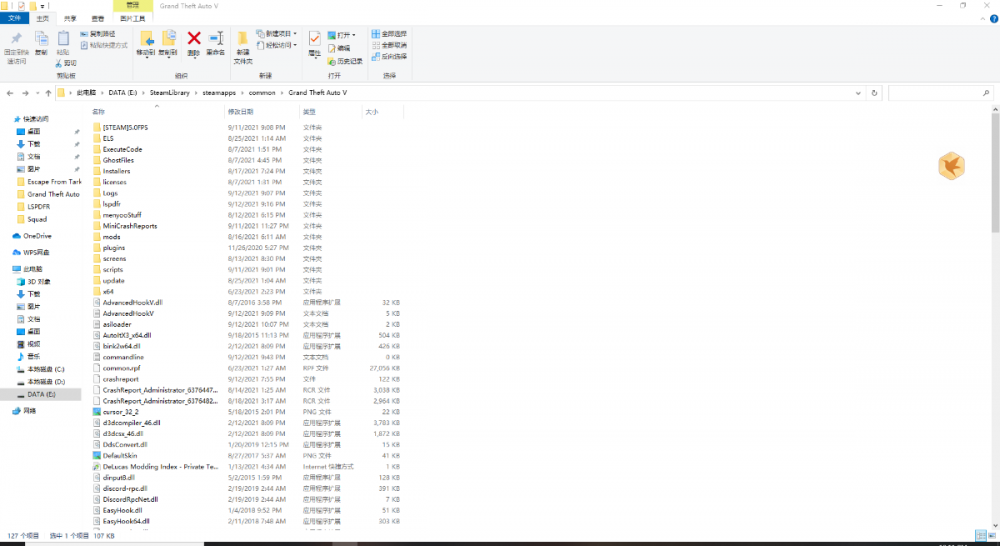Refresh the current folder view
The width and height of the screenshot is (1000, 546).
point(874,93)
